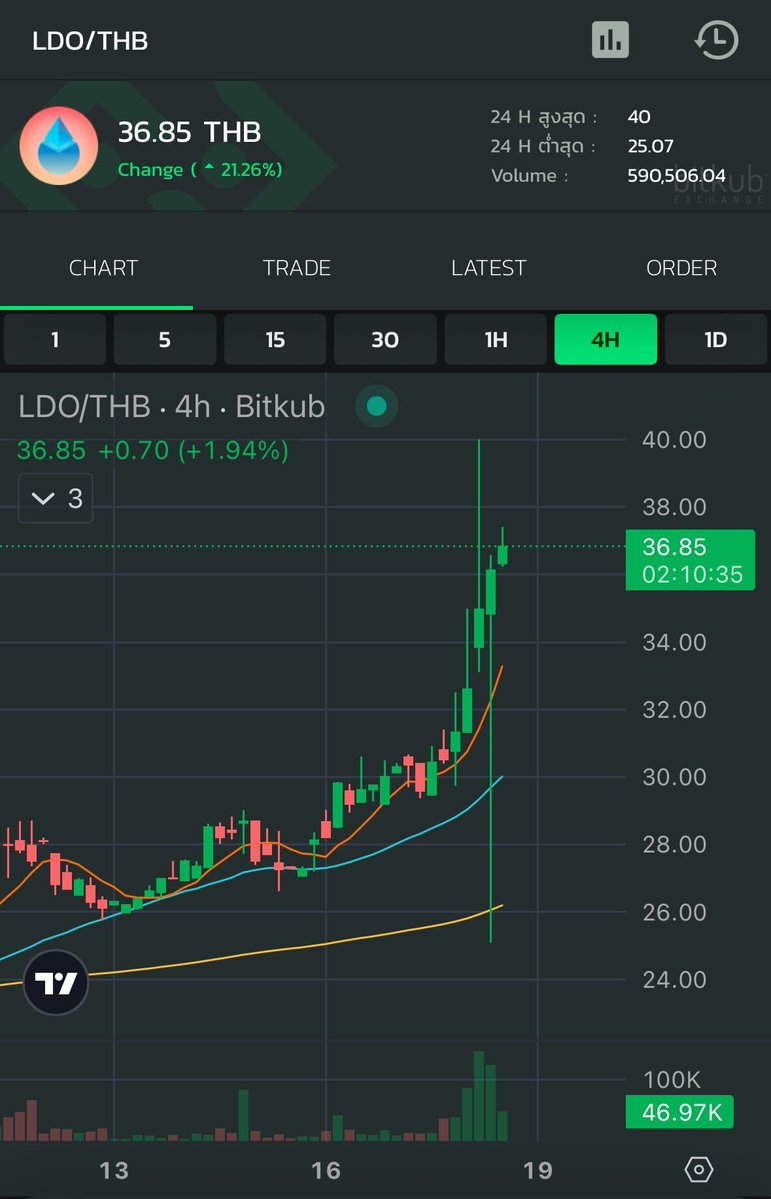Expand the indicator legend showing 3

(x=56, y=499)
